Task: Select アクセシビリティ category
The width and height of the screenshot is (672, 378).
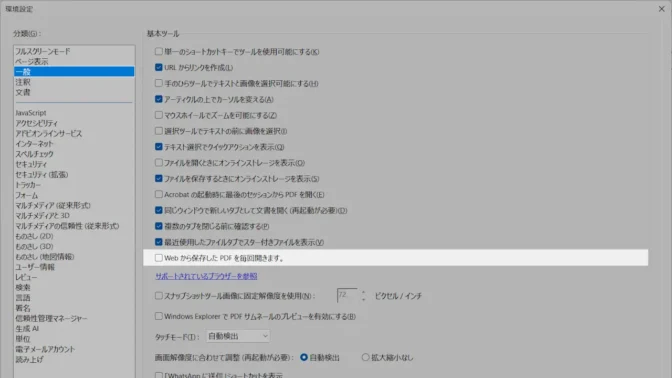Action: tap(74, 123)
